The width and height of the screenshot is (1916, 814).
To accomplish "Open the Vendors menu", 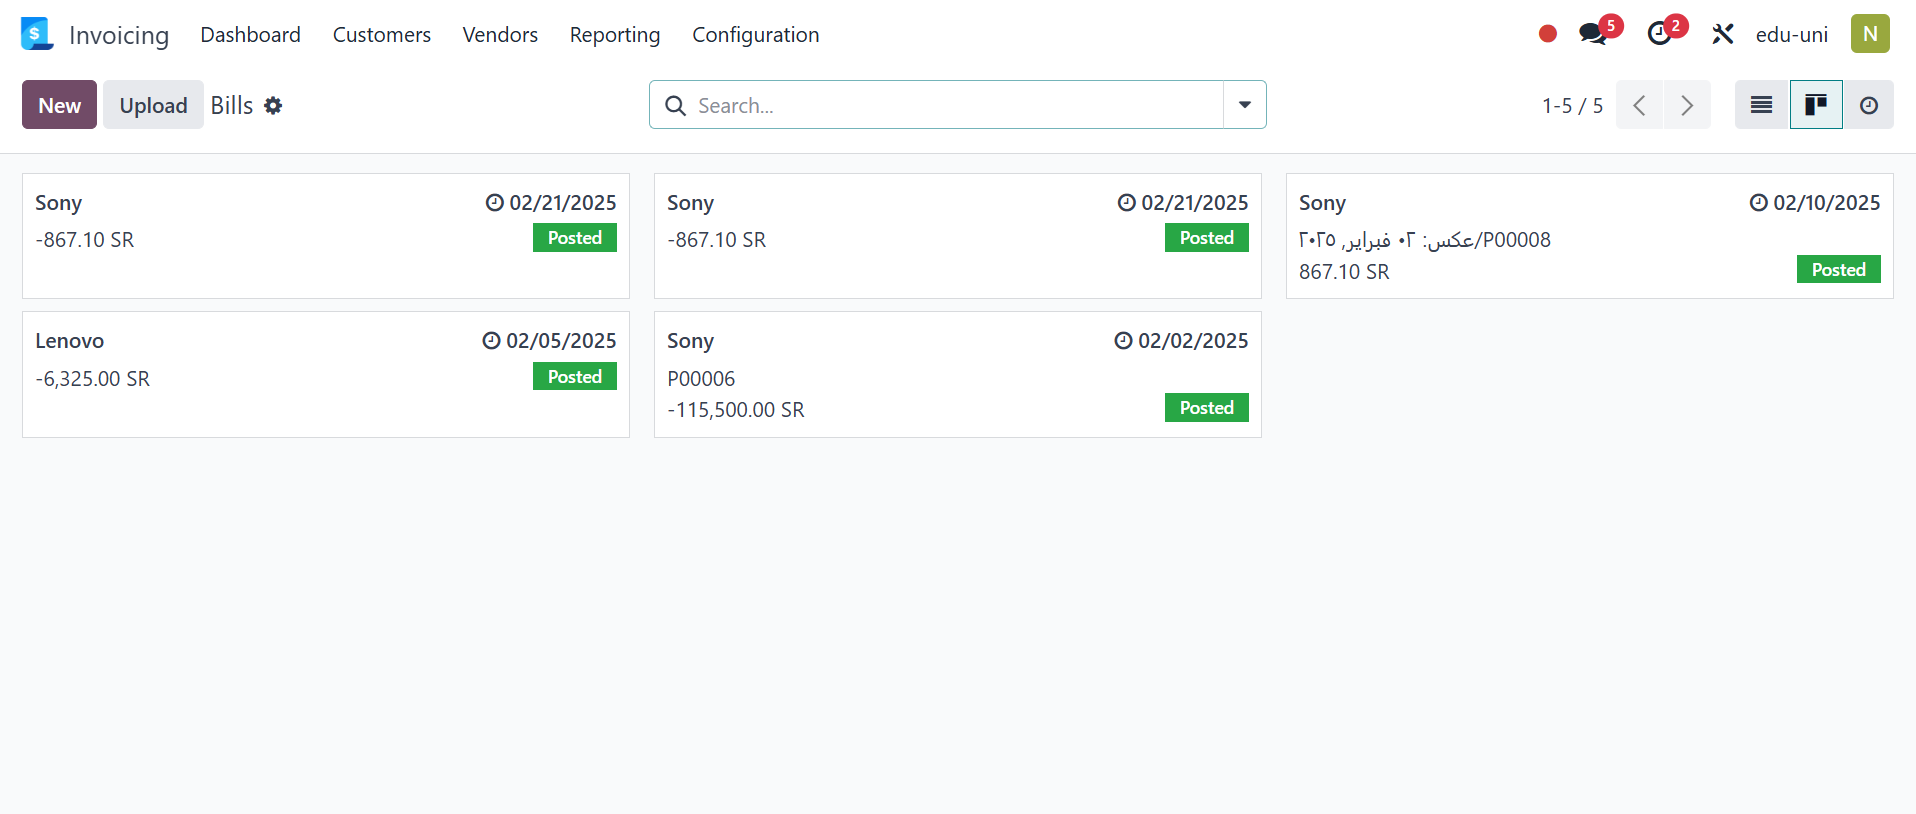I will [500, 35].
